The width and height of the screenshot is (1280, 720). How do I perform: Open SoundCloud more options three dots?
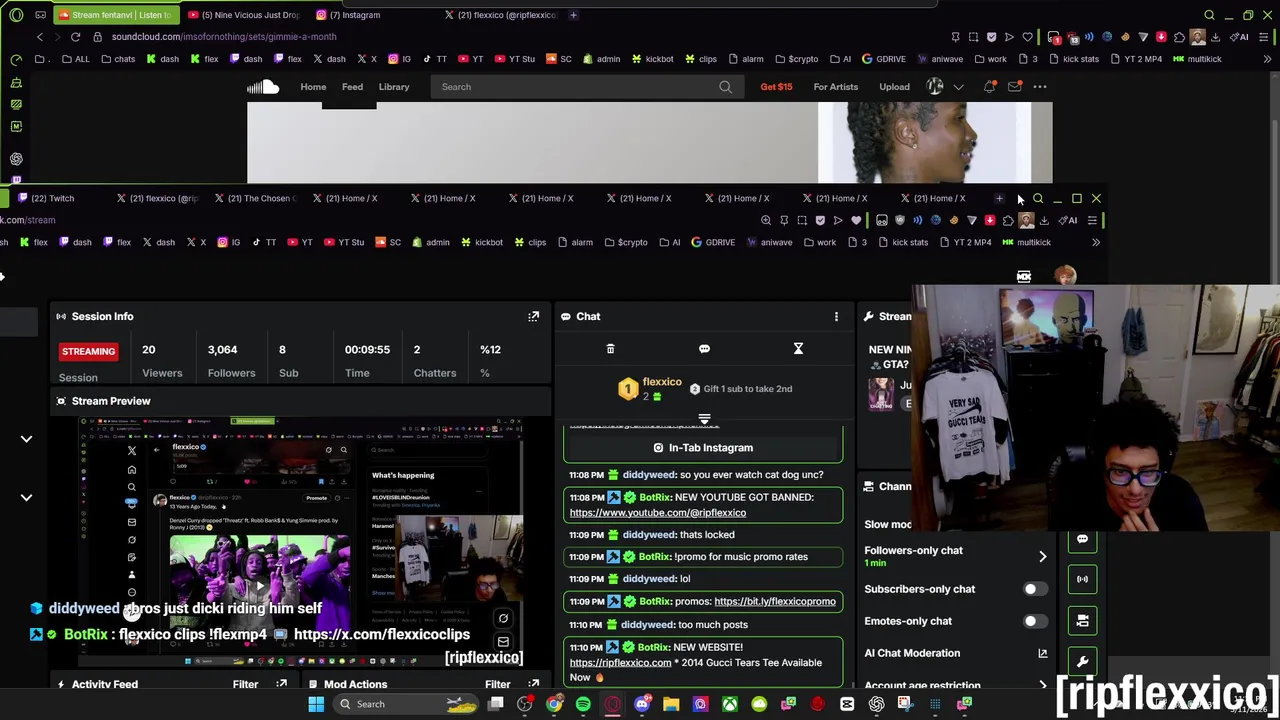tap(1040, 87)
